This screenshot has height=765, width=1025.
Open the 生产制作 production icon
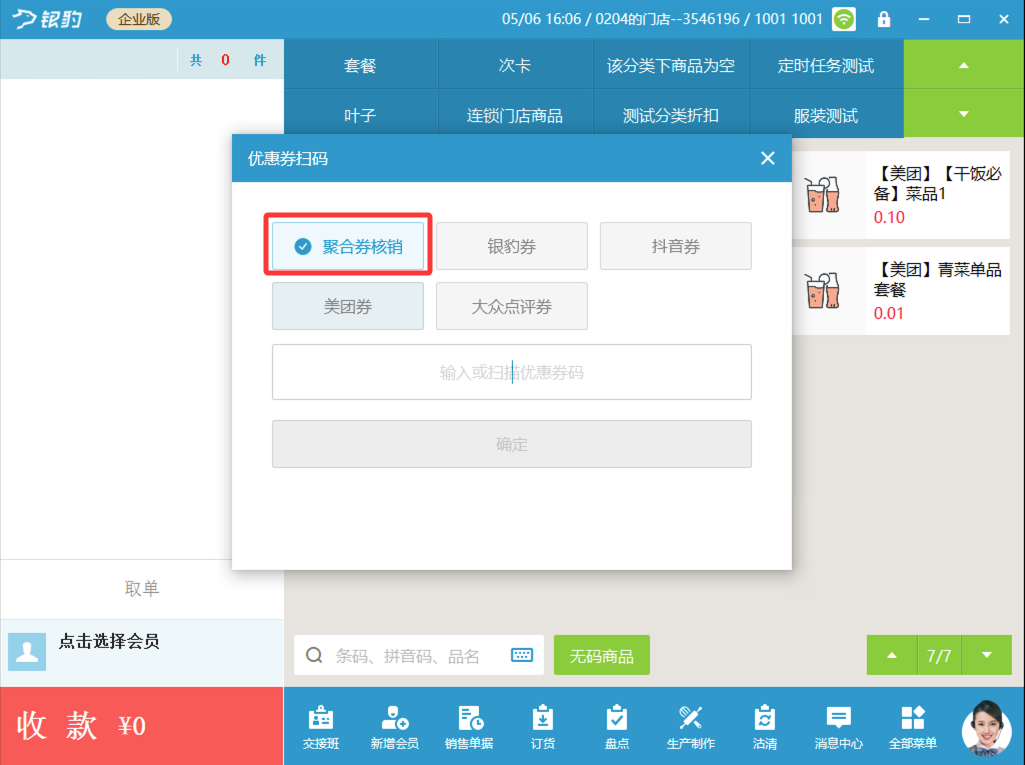(690, 726)
